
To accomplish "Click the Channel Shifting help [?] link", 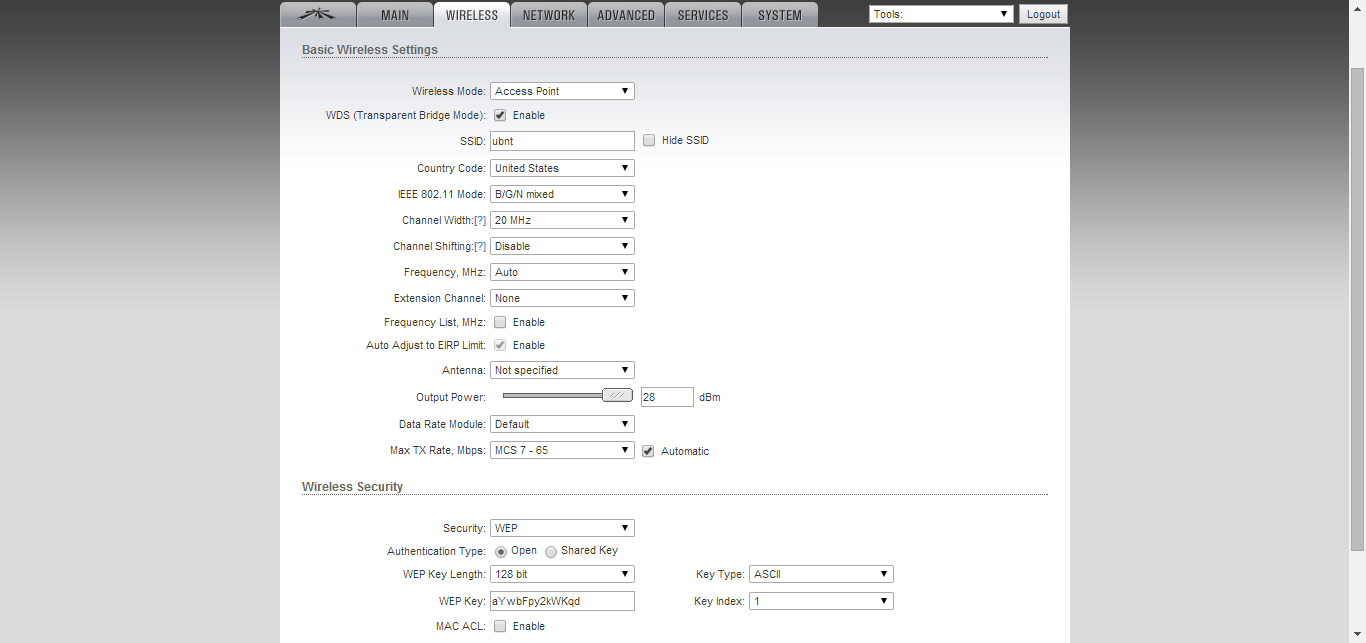I will (x=480, y=246).
